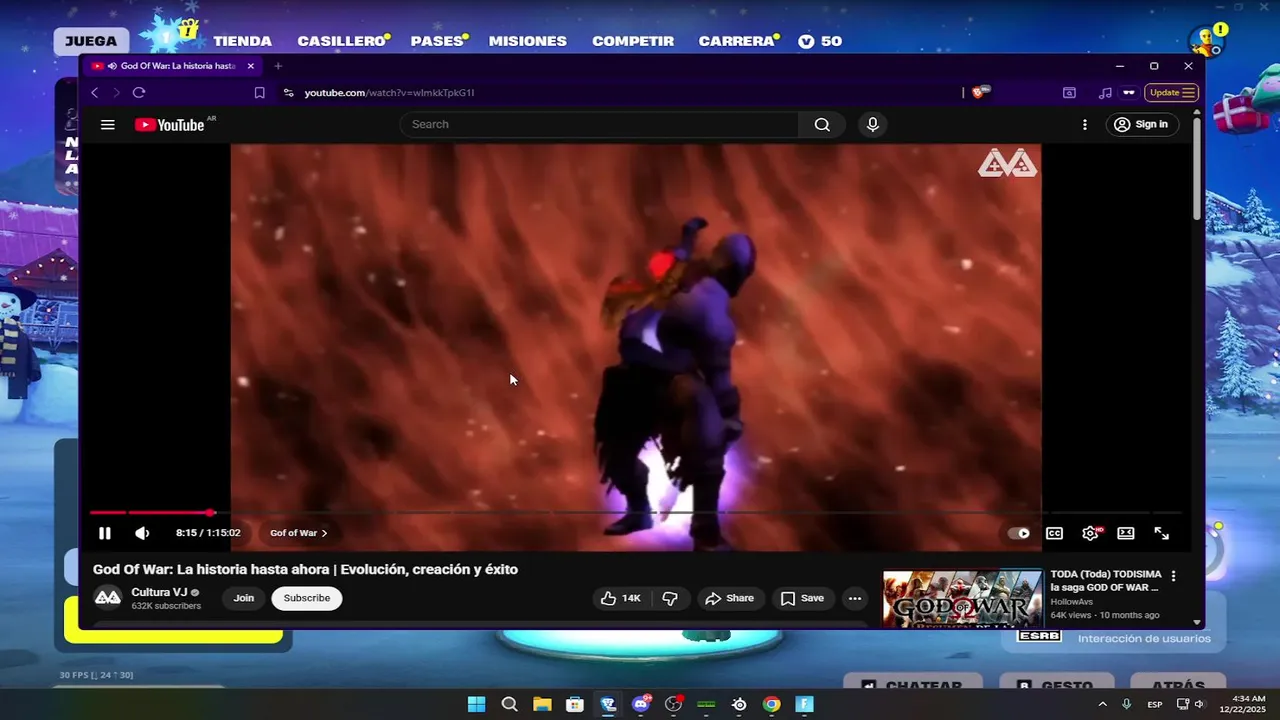This screenshot has width=1280, height=720.
Task: Search with your voice microphone
Action: 873,124
